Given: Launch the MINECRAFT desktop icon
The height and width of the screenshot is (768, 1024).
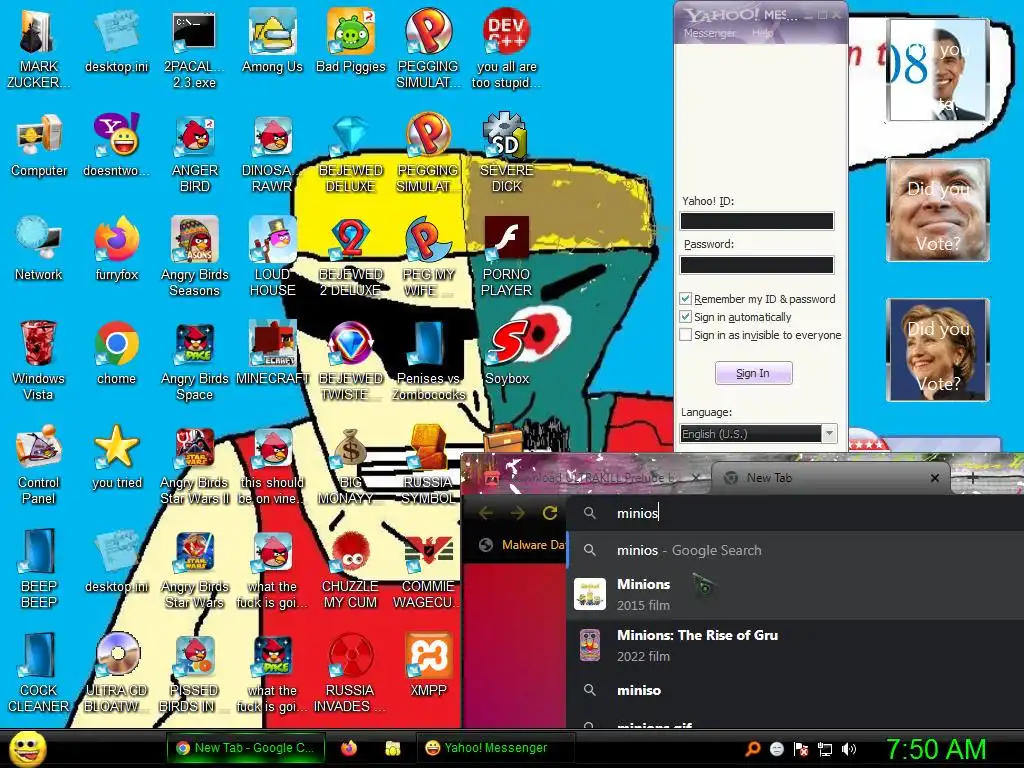Looking at the screenshot, I should coord(272,344).
